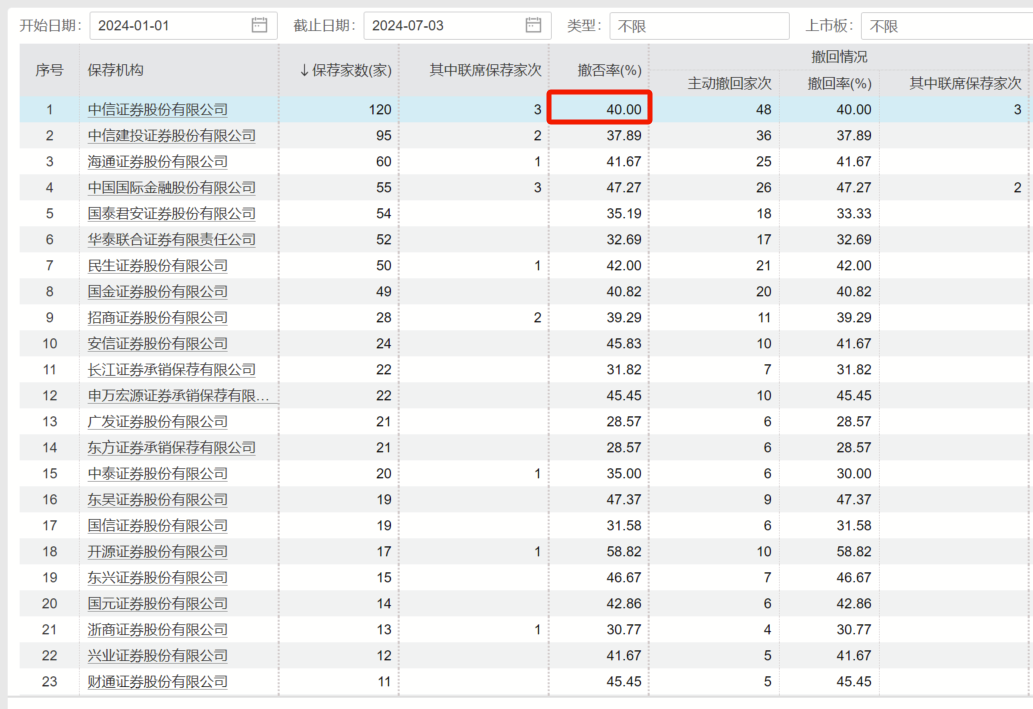Viewport: 1033px width, 709px height.
Task: Open 中信证券股份有限公司 link
Action: [157, 110]
